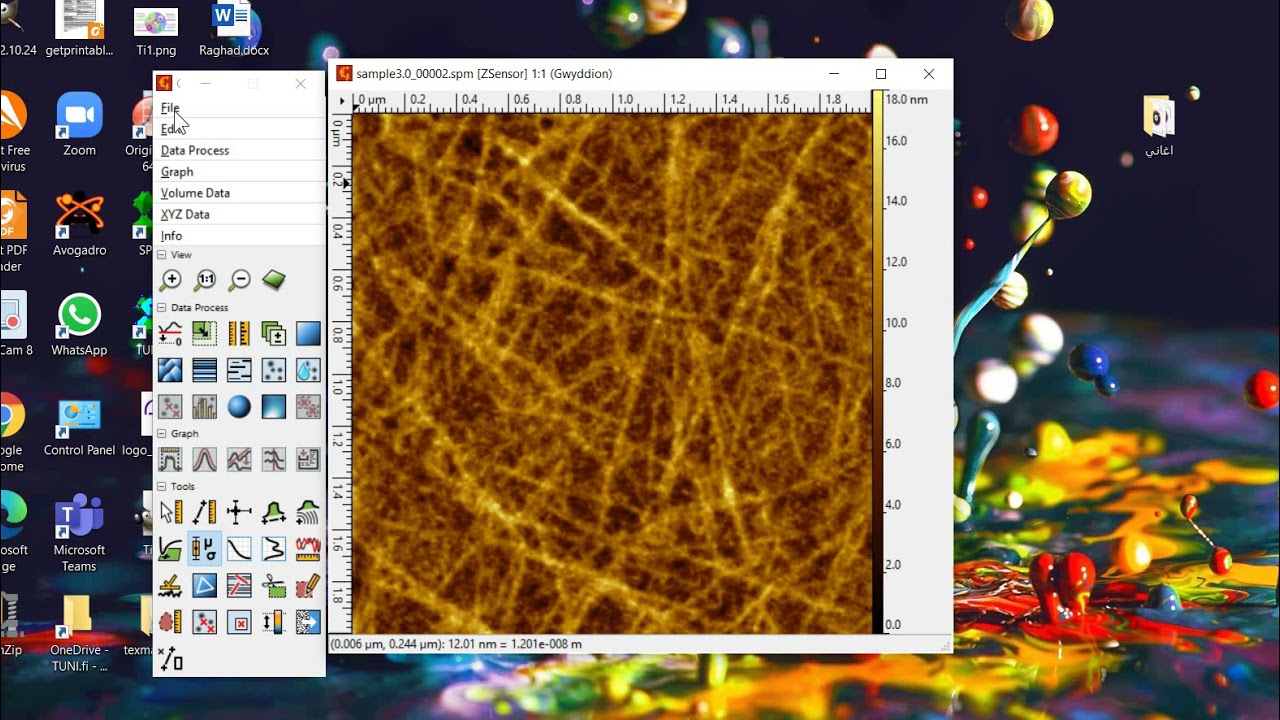Open the XYZ Data menu
This screenshot has height=720, width=1280.
point(185,214)
